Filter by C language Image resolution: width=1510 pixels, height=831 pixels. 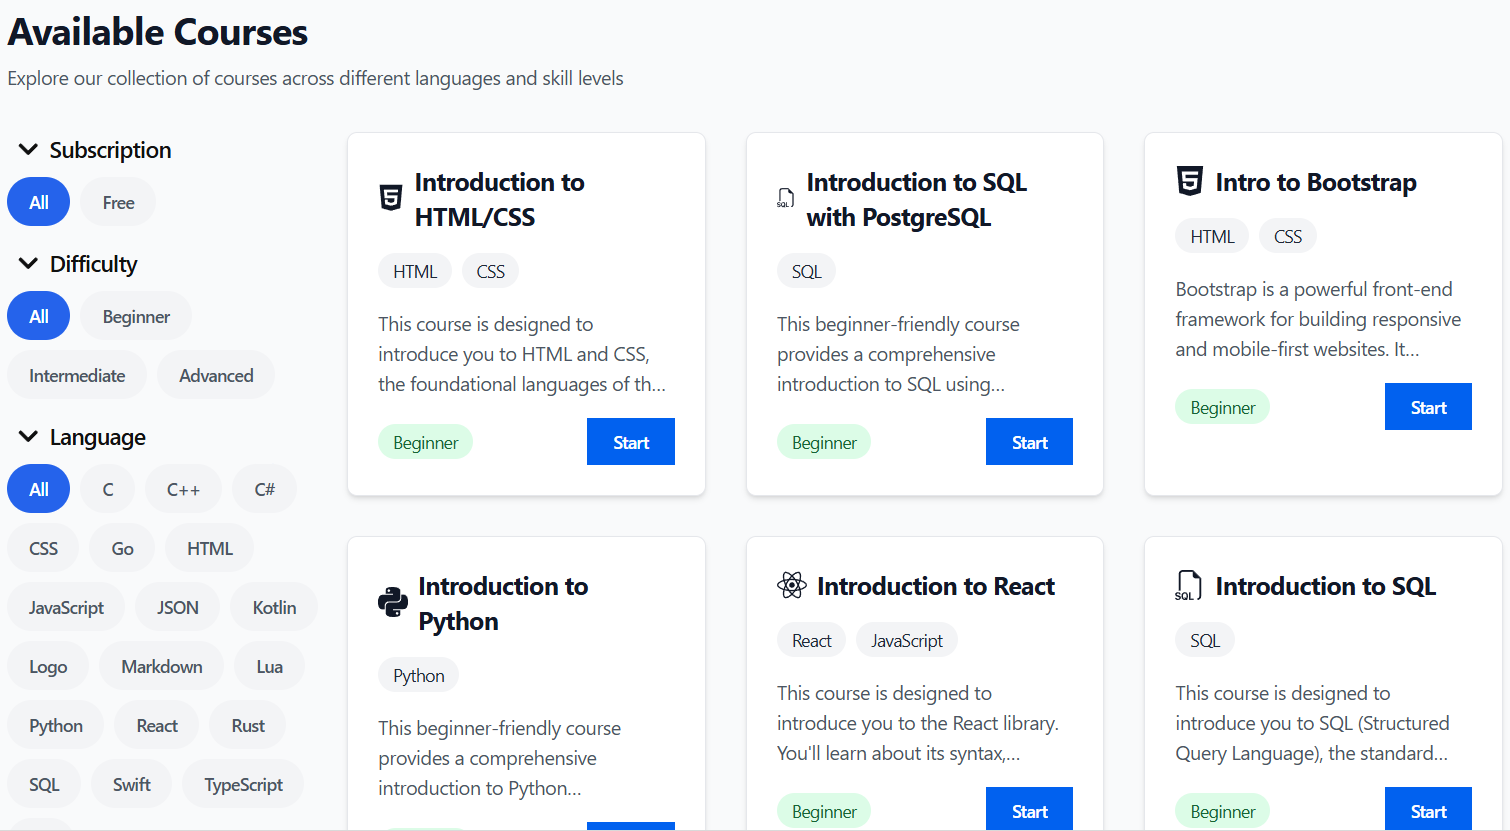coord(108,489)
